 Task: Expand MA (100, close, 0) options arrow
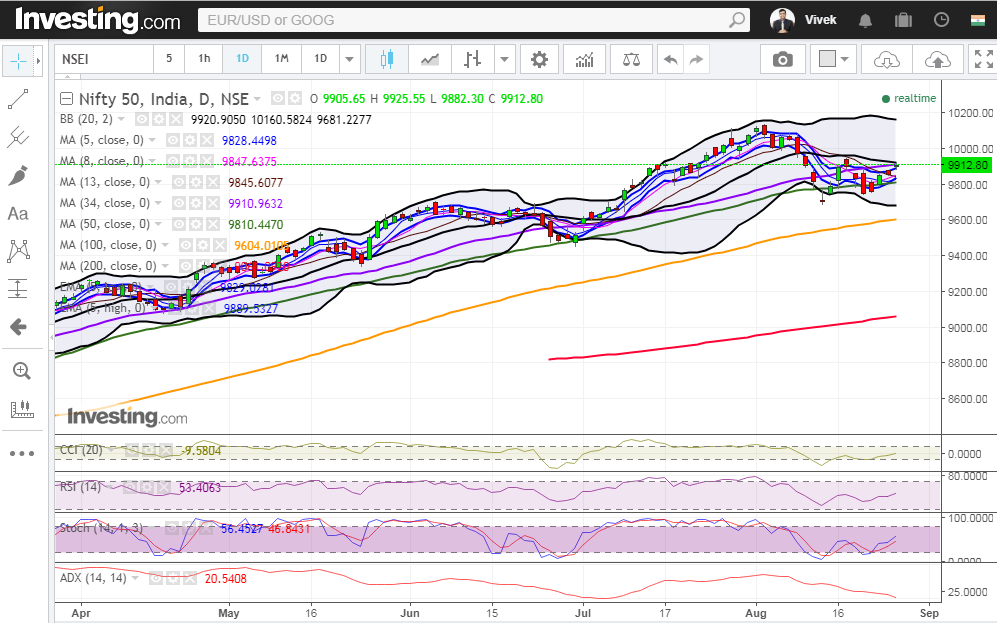click(165, 245)
